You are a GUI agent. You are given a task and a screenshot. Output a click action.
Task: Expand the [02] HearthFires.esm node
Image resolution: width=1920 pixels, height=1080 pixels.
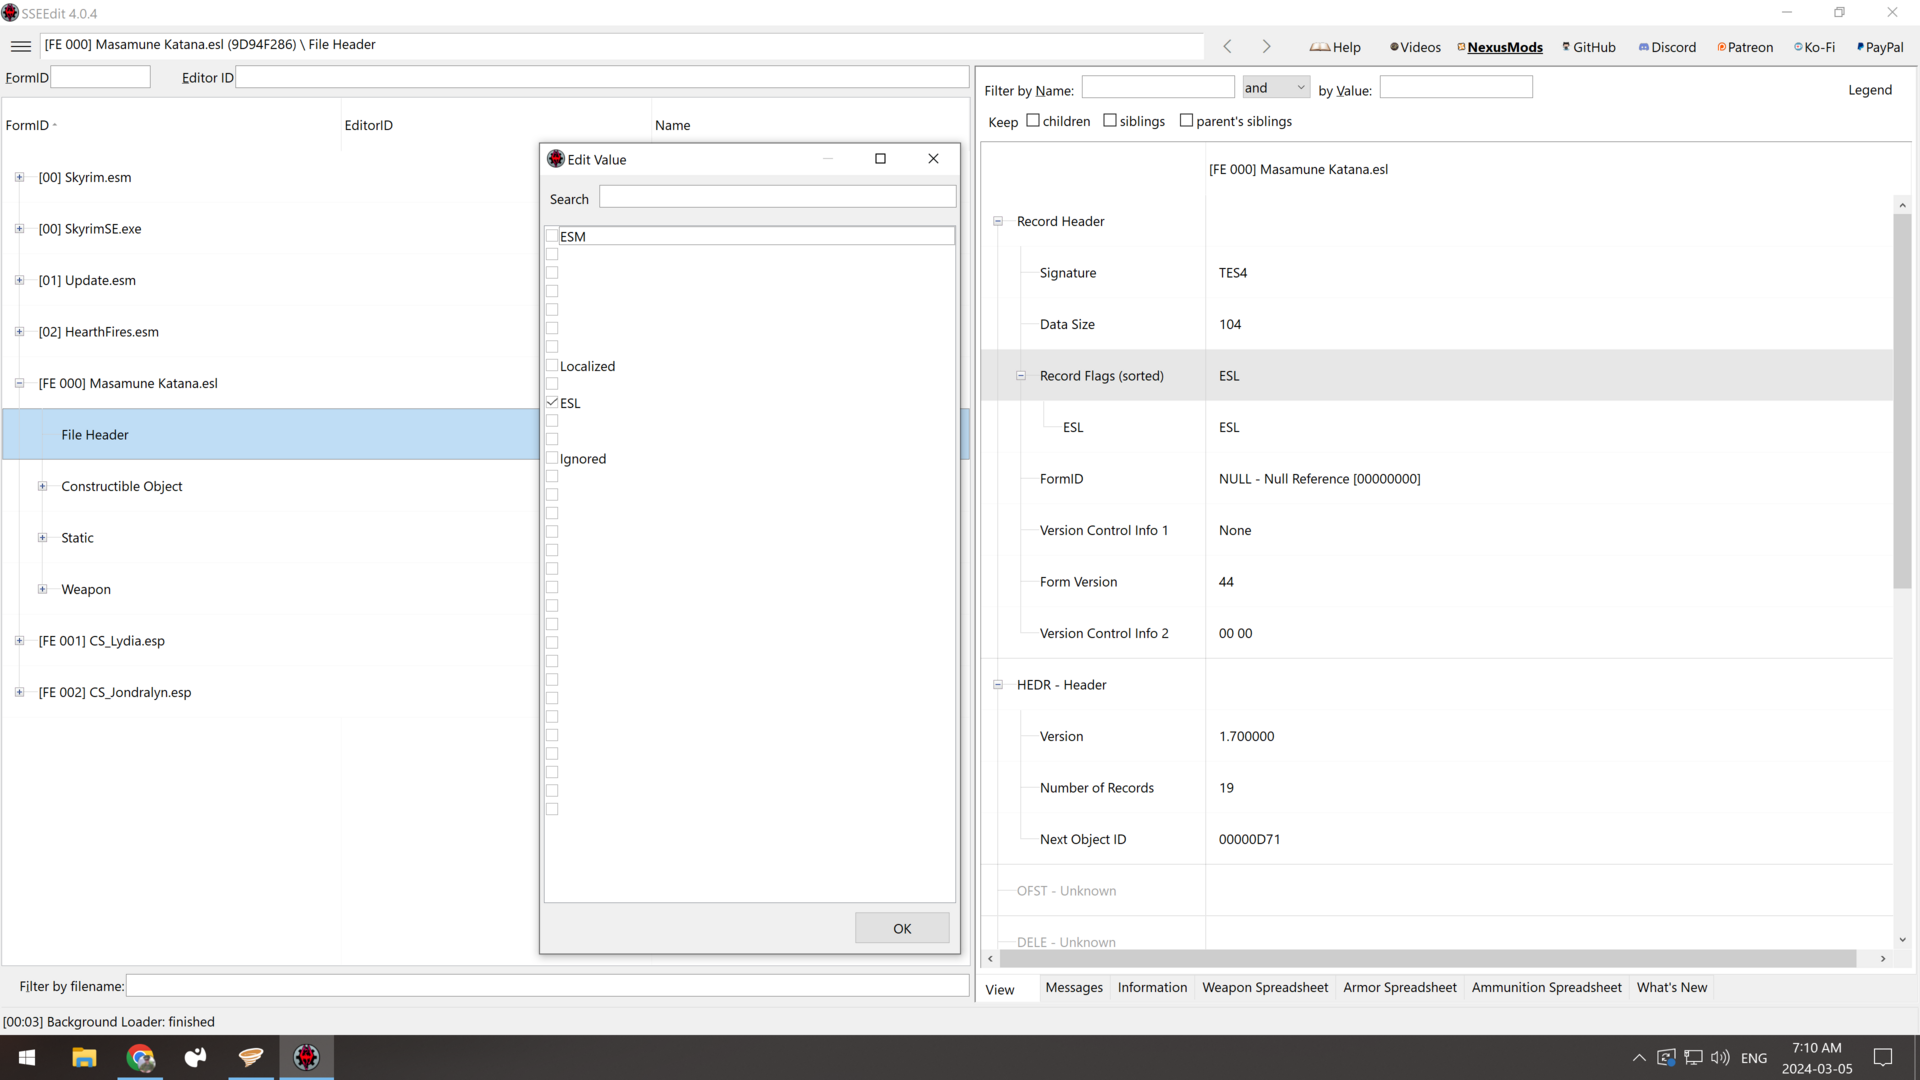[19, 332]
